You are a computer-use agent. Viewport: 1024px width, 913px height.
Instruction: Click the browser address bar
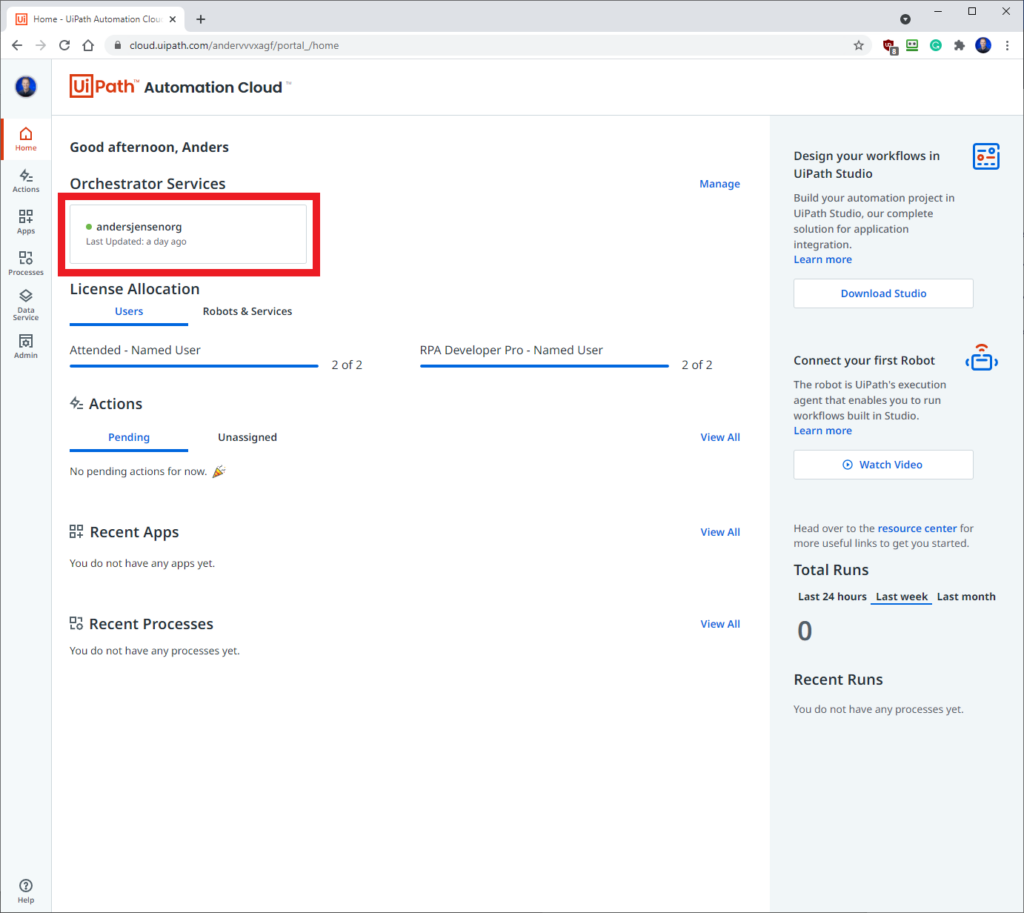(x=483, y=45)
